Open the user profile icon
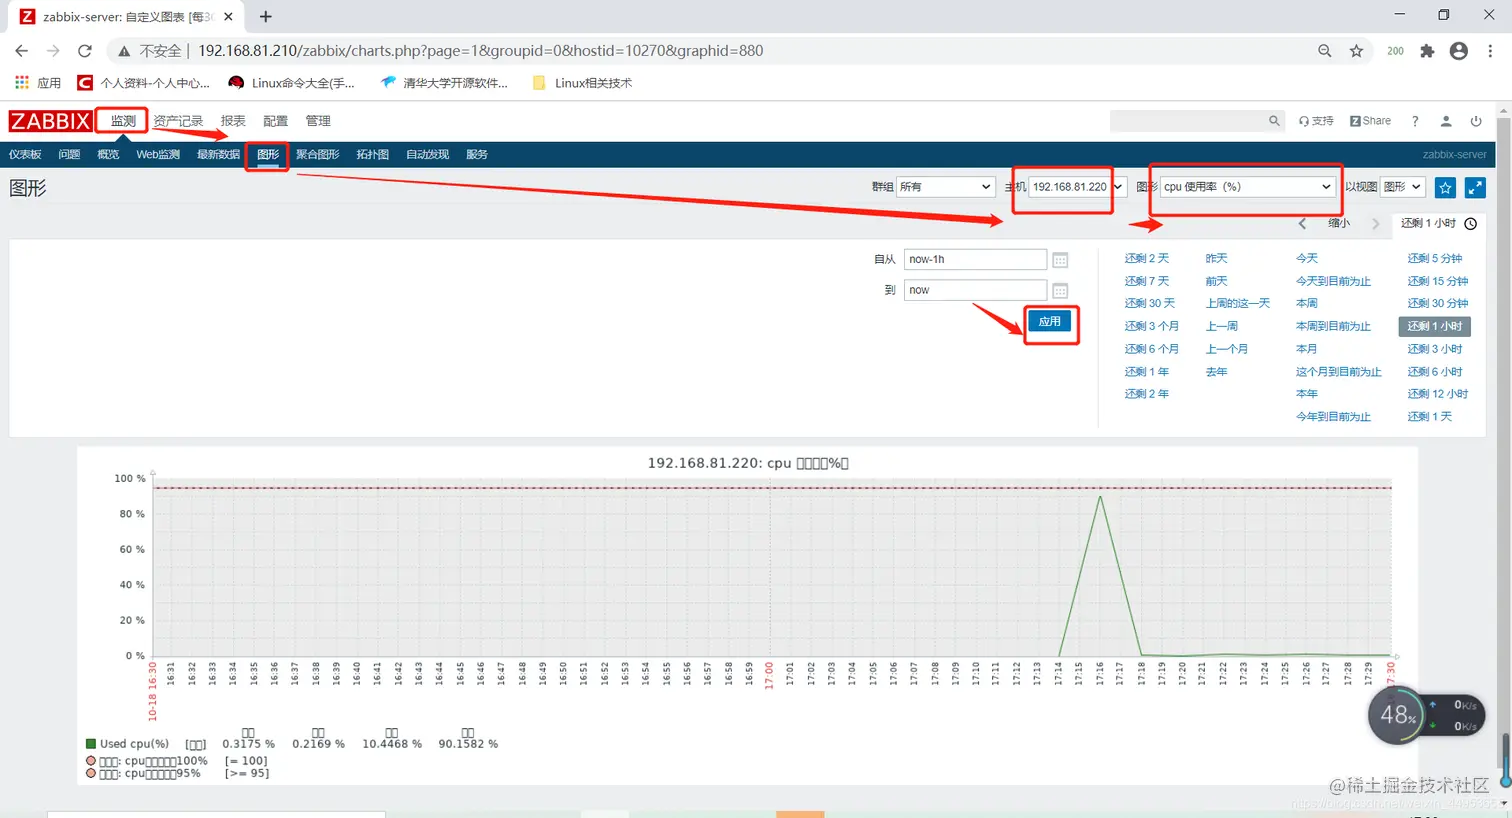This screenshot has width=1512, height=818. [x=1446, y=121]
